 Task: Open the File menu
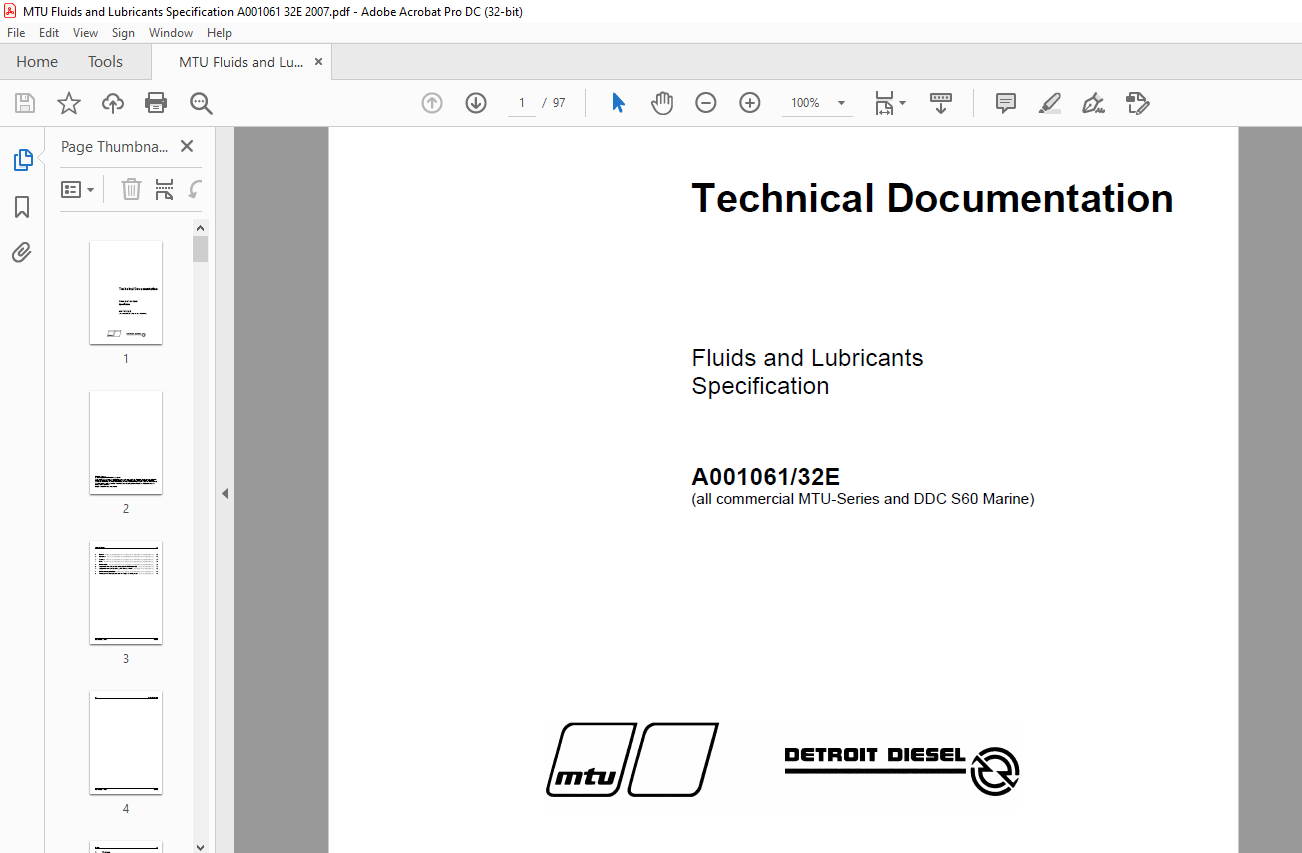click(16, 33)
